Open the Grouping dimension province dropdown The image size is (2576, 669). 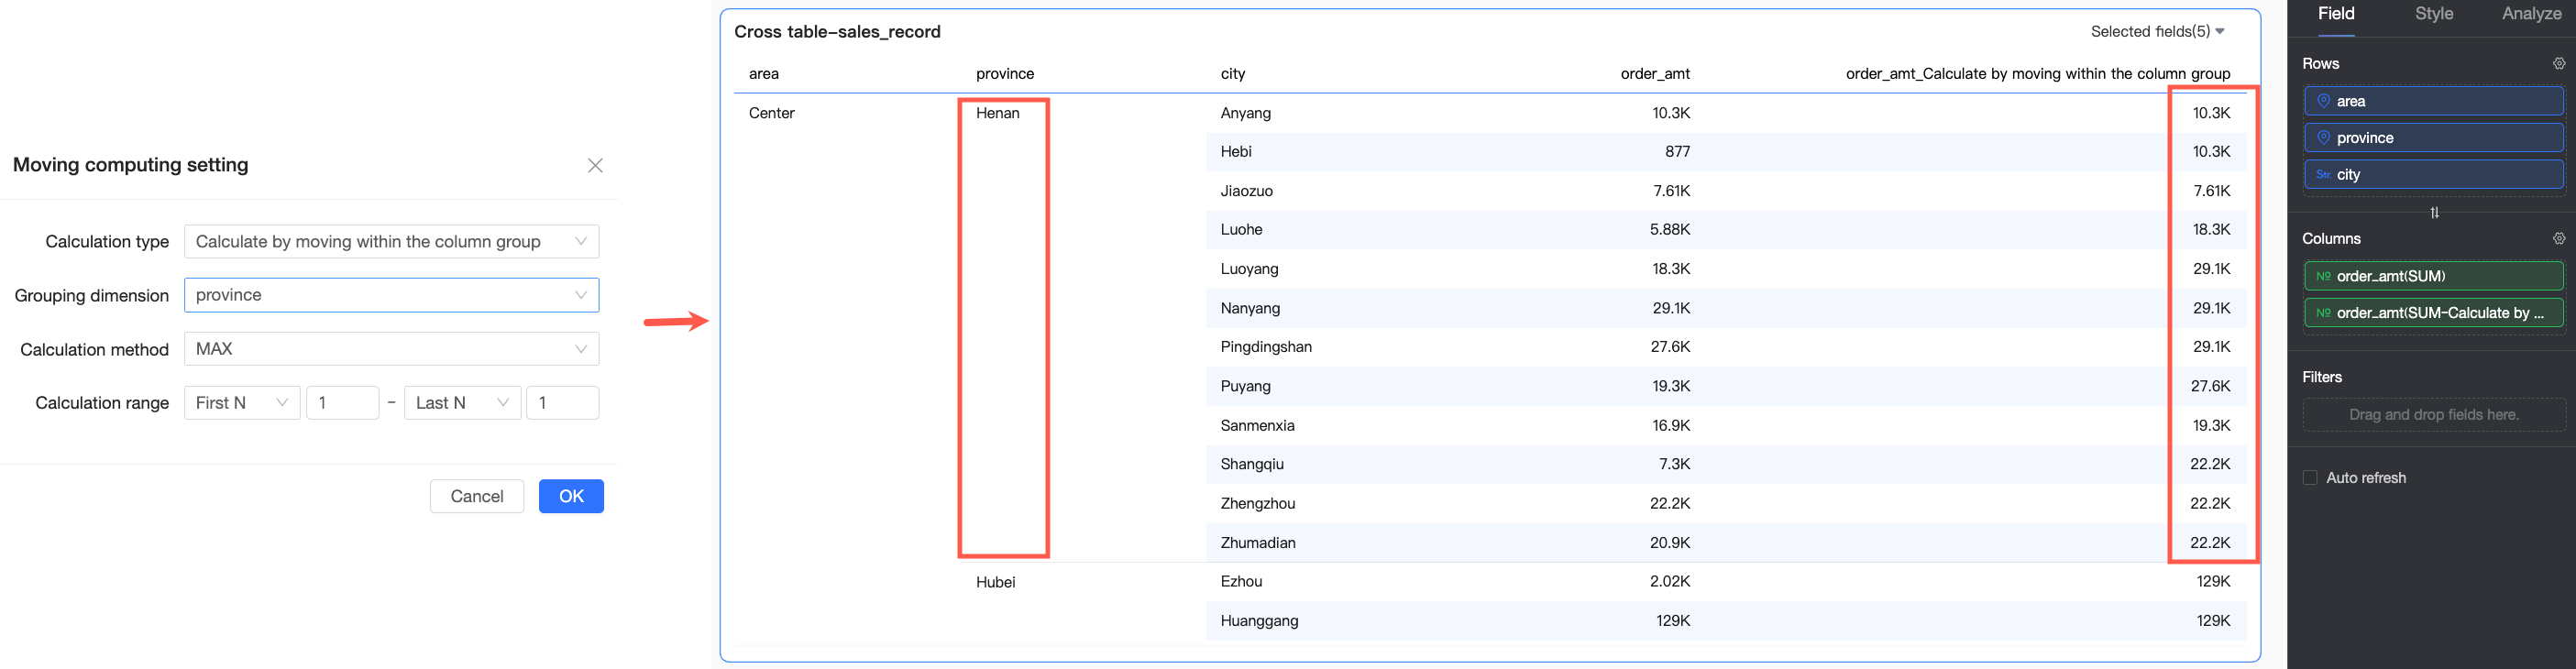pos(392,295)
